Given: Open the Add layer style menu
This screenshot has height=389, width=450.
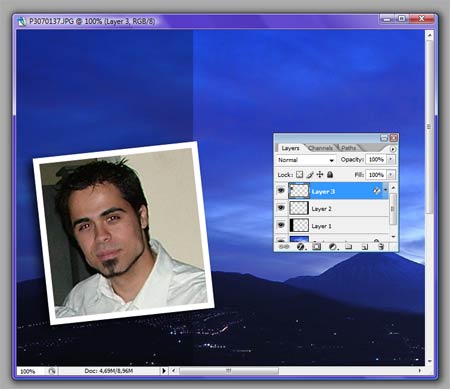Looking at the screenshot, I should point(301,246).
